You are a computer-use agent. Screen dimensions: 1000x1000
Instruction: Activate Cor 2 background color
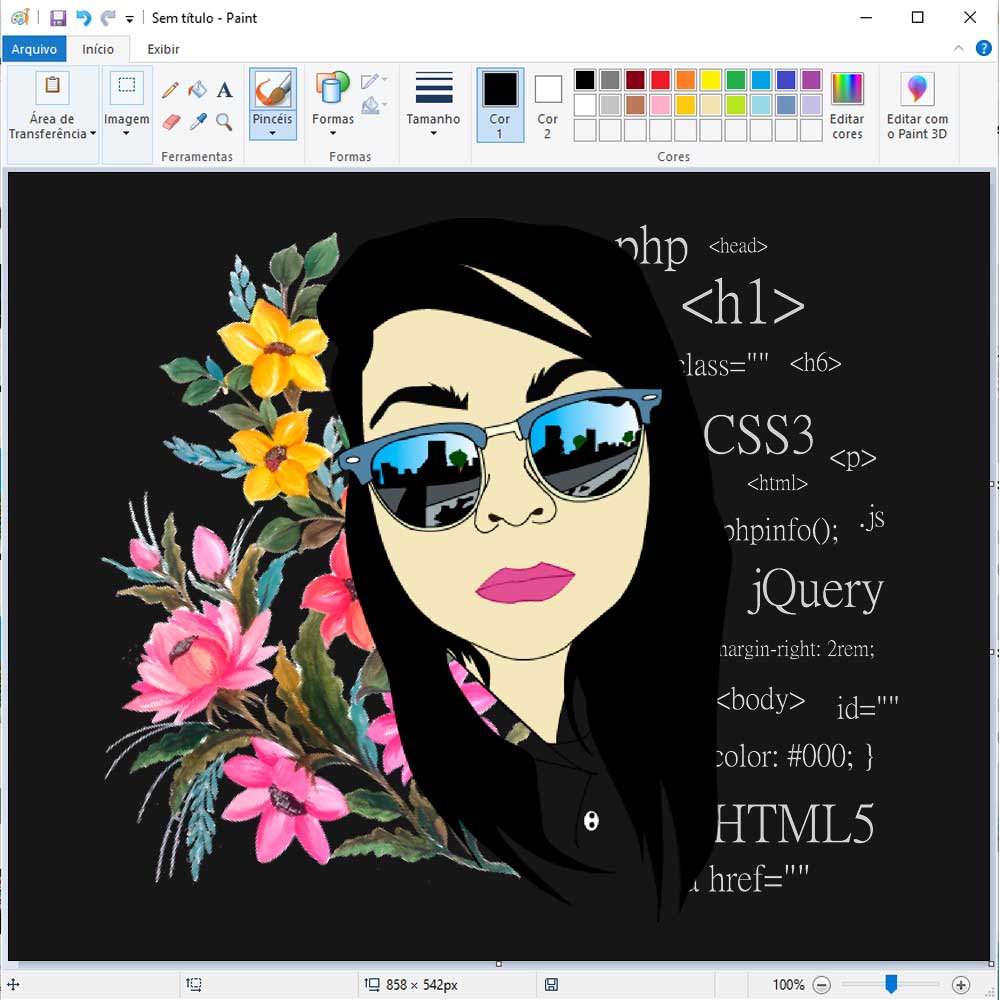(547, 105)
